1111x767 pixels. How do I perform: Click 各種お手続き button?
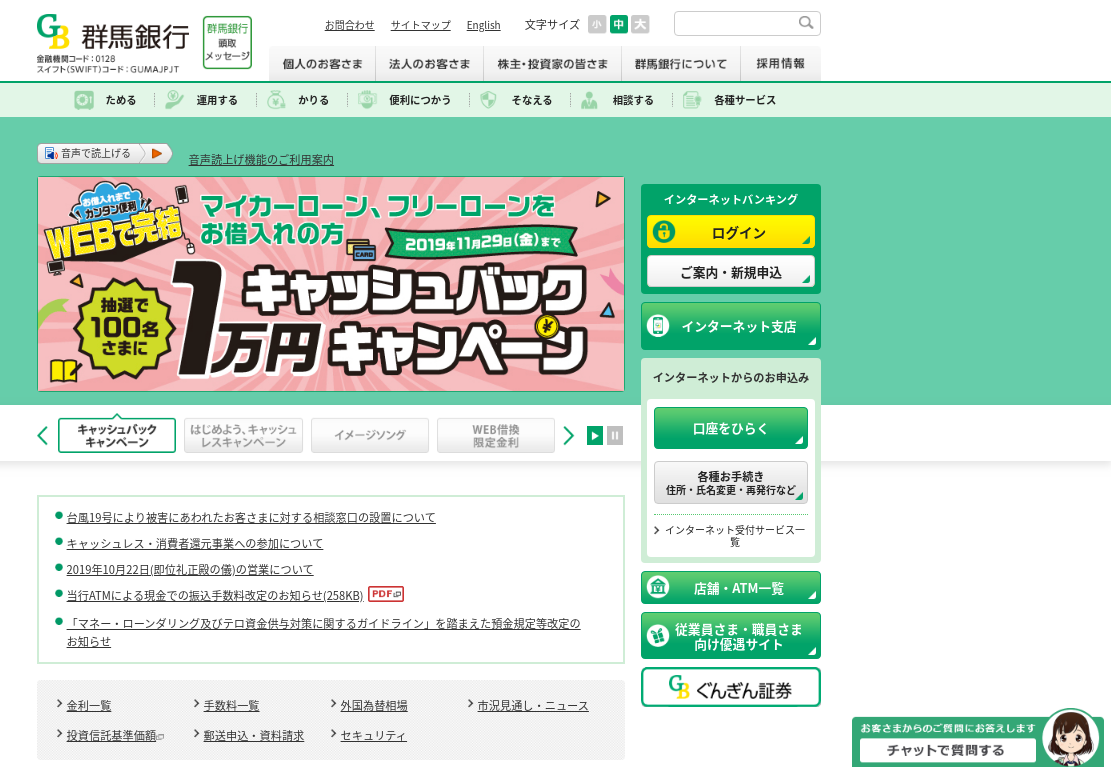[x=731, y=483]
